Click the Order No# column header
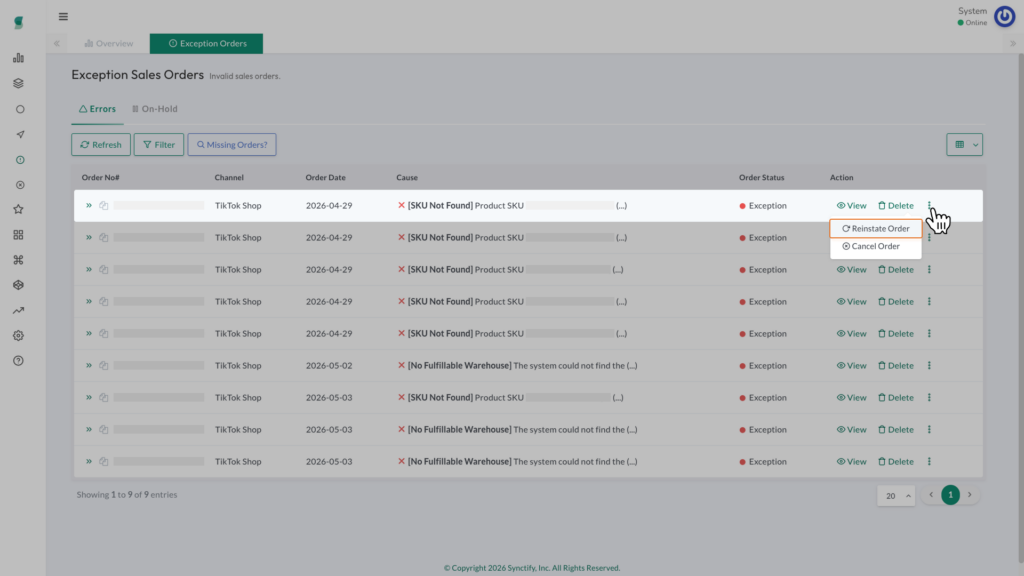Image resolution: width=1024 pixels, height=576 pixels. 101,178
